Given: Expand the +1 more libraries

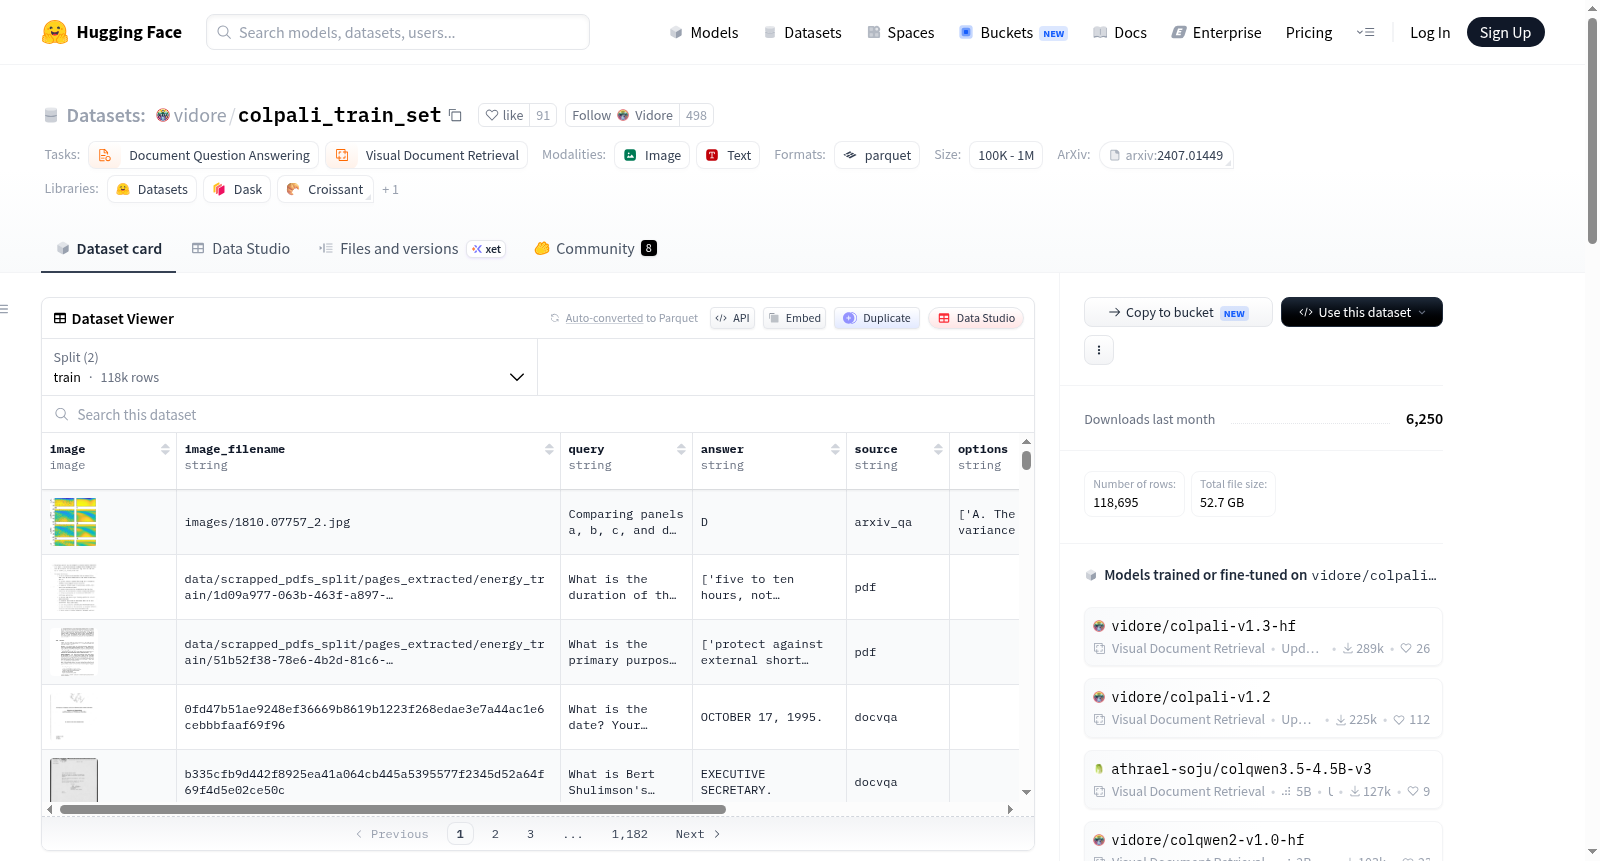Looking at the screenshot, I should (390, 189).
